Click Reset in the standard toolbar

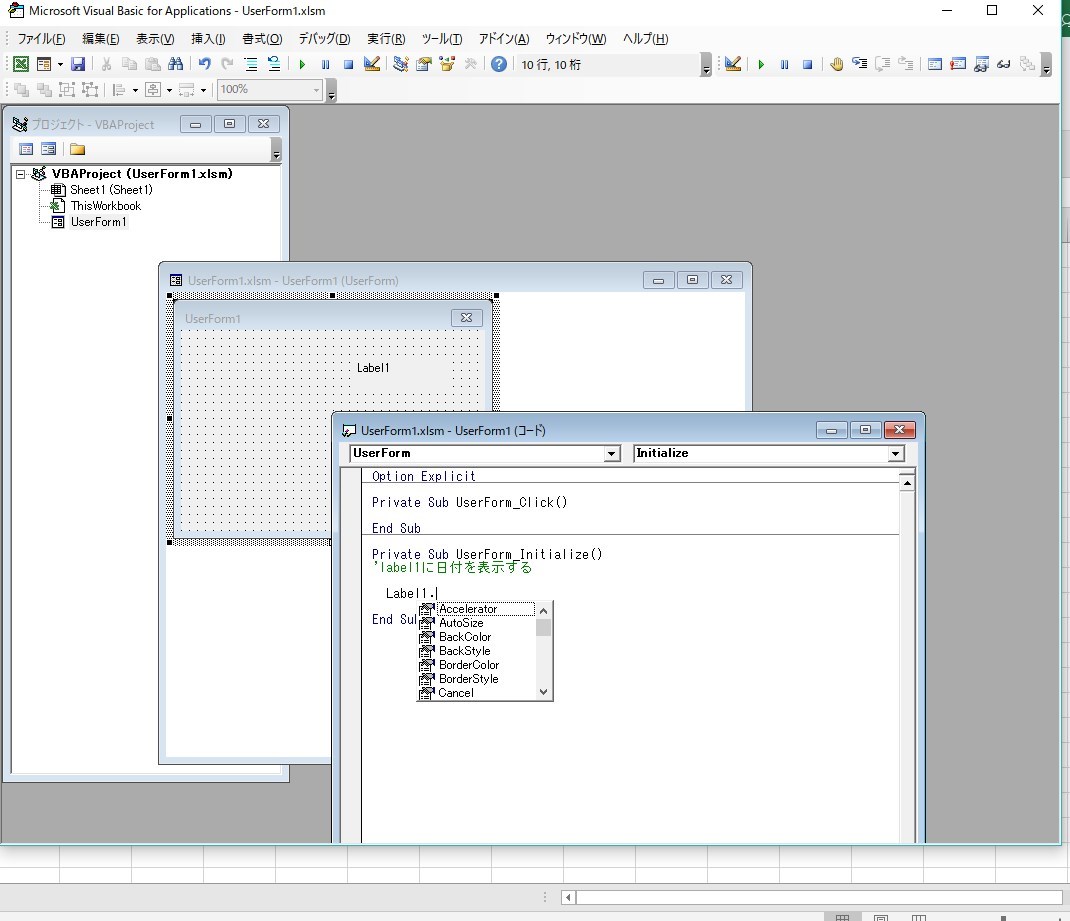click(348, 64)
